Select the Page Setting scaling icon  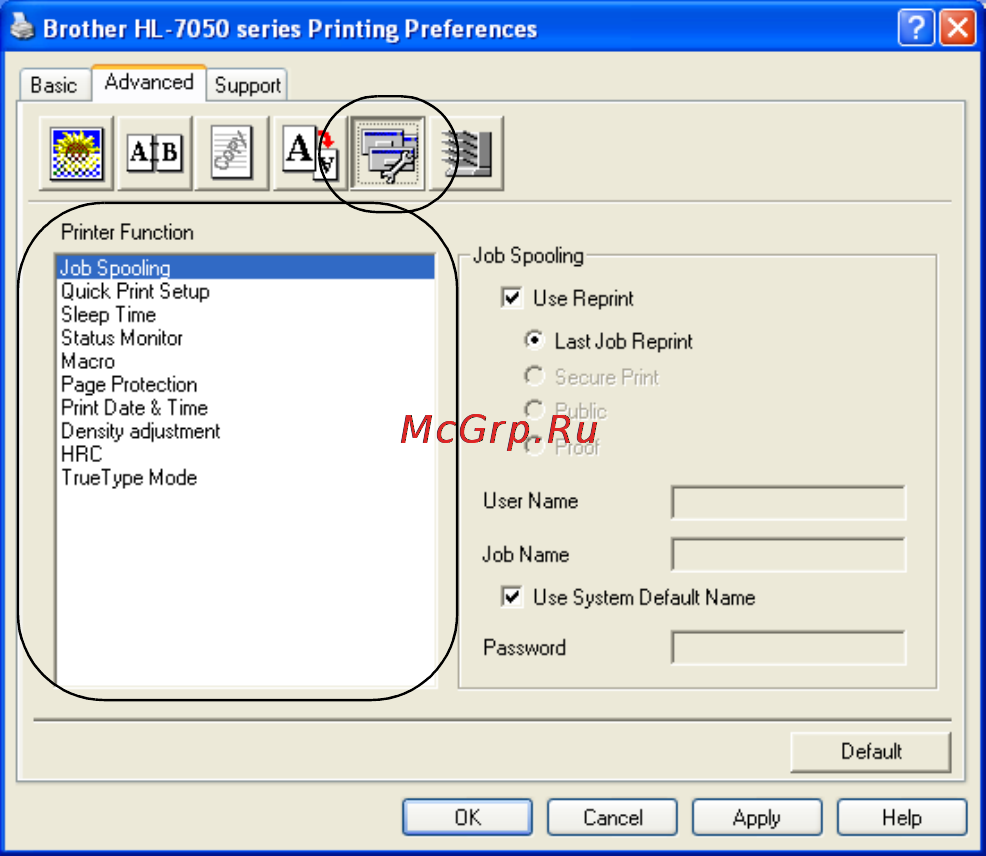pyautogui.click(x=310, y=153)
